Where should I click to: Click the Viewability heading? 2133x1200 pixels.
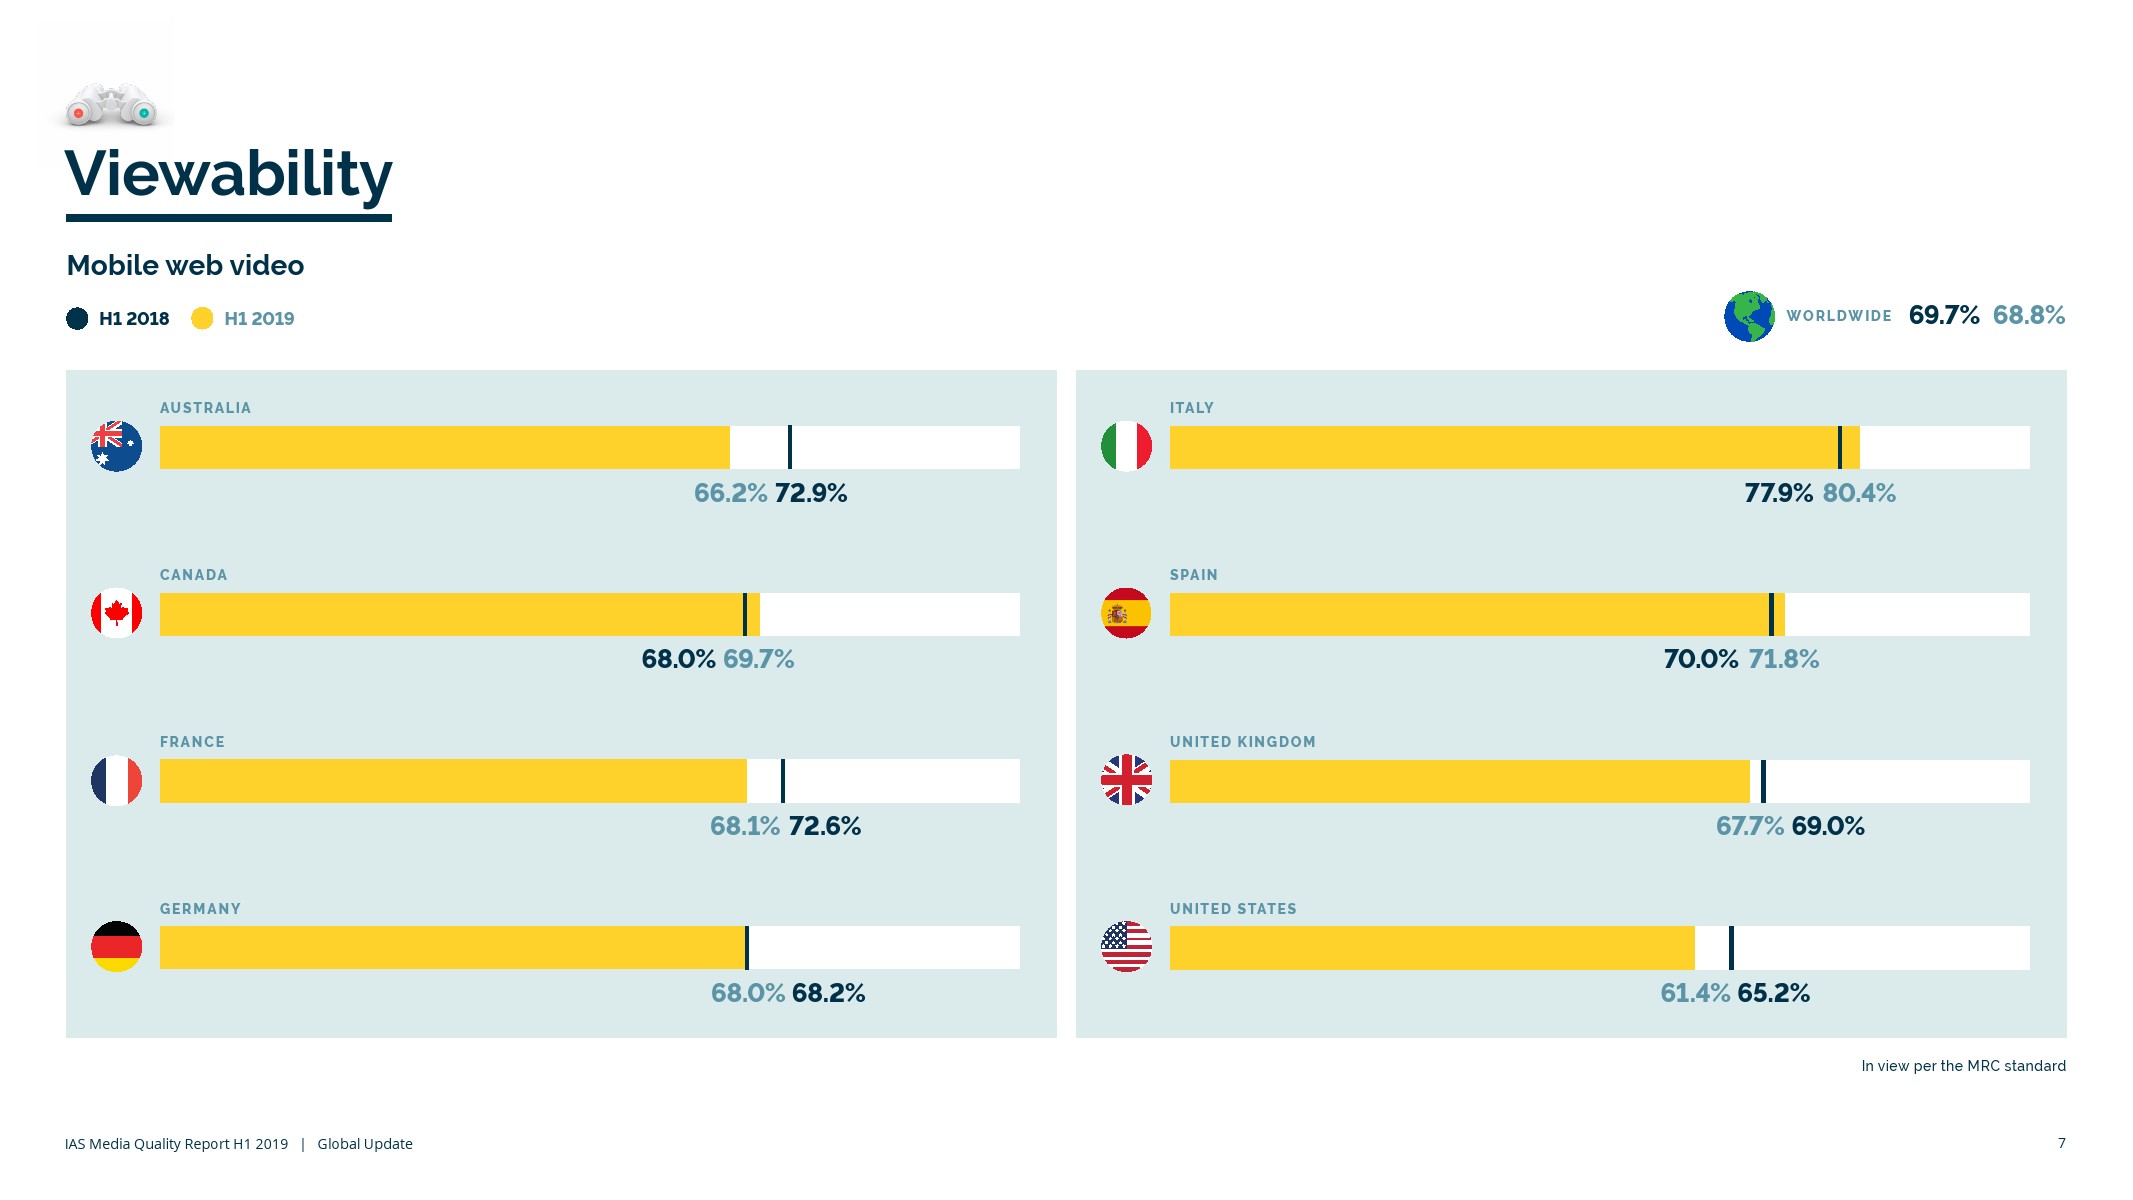(228, 174)
